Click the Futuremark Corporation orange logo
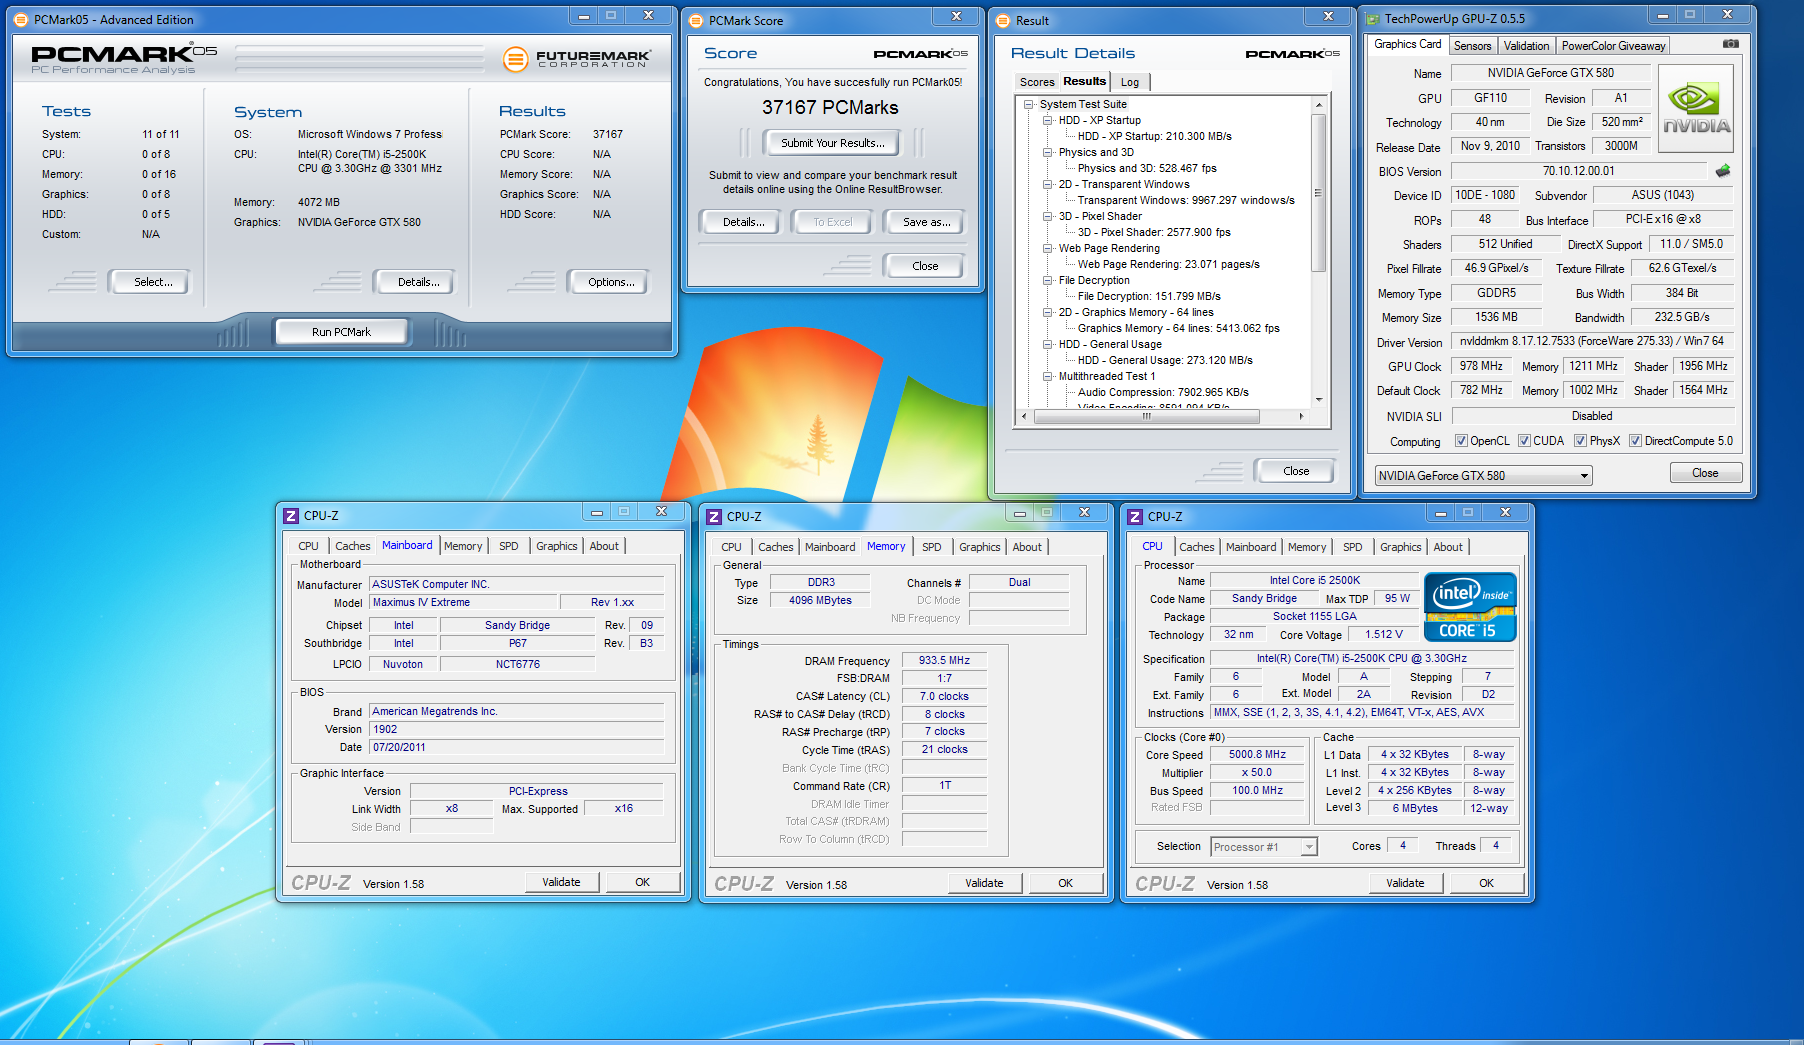The width and height of the screenshot is (1804, 1045). coord(515,59)
